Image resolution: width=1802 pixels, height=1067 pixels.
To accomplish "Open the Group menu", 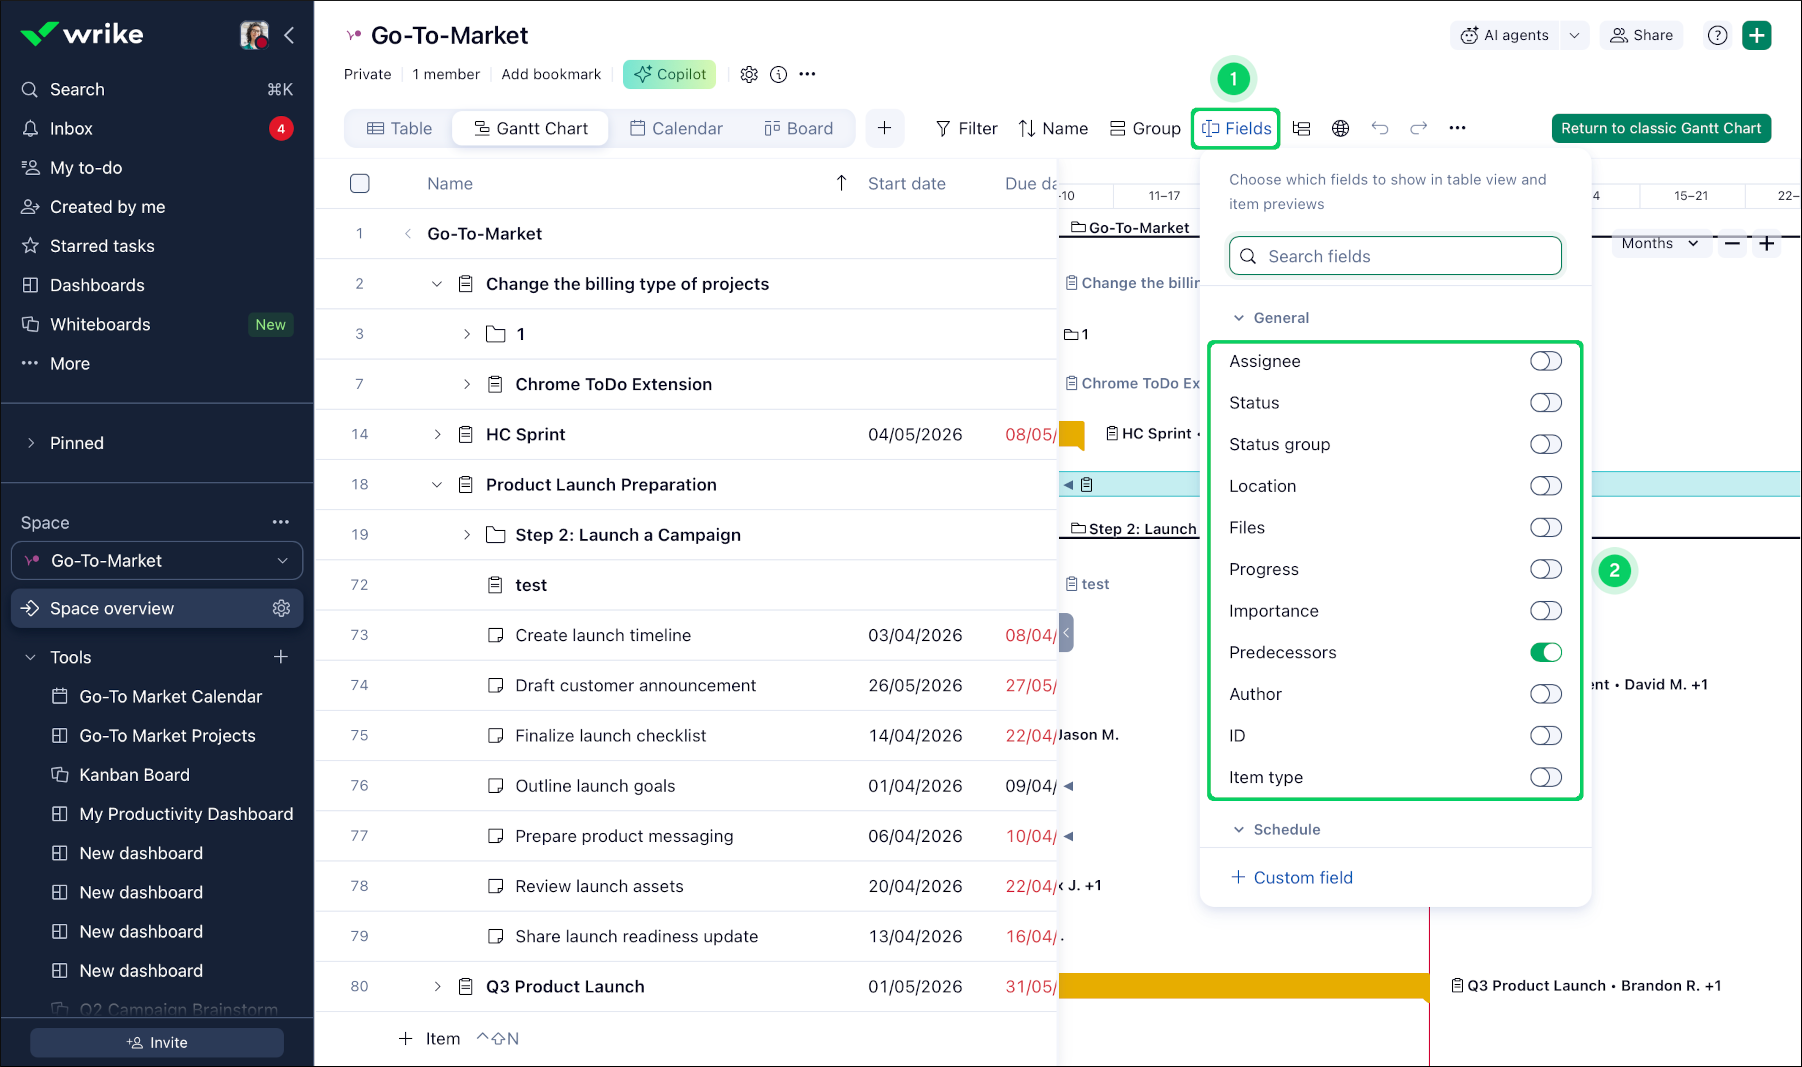I will click(1145, 128).
